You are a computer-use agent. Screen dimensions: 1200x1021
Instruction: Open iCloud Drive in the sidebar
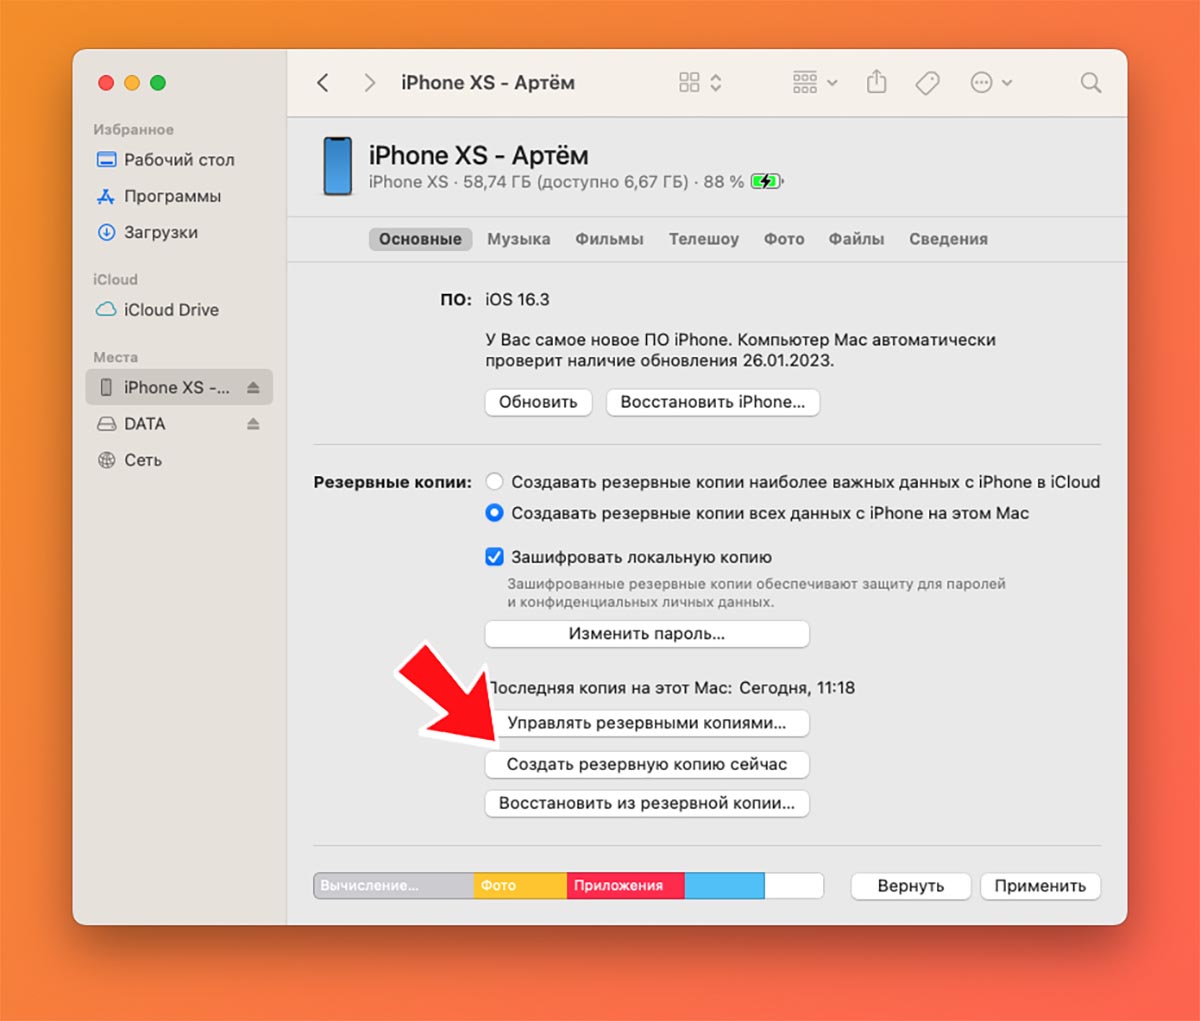170,310
